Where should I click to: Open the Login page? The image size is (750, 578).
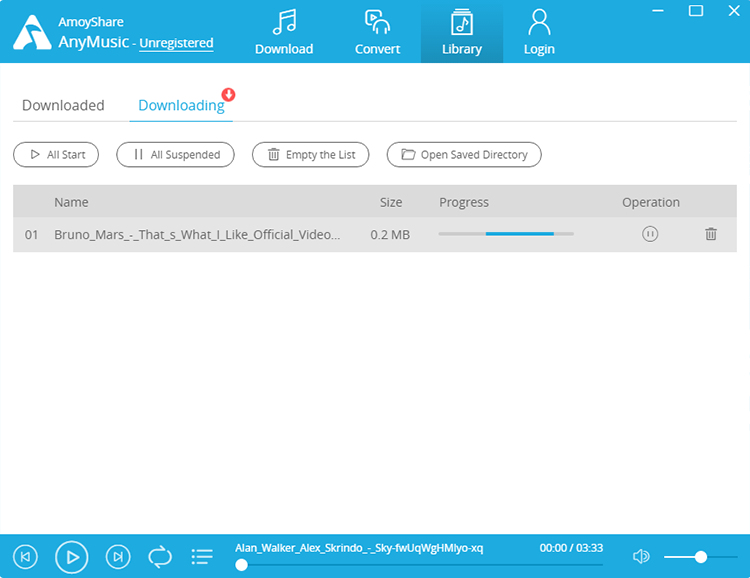point(539,32)
